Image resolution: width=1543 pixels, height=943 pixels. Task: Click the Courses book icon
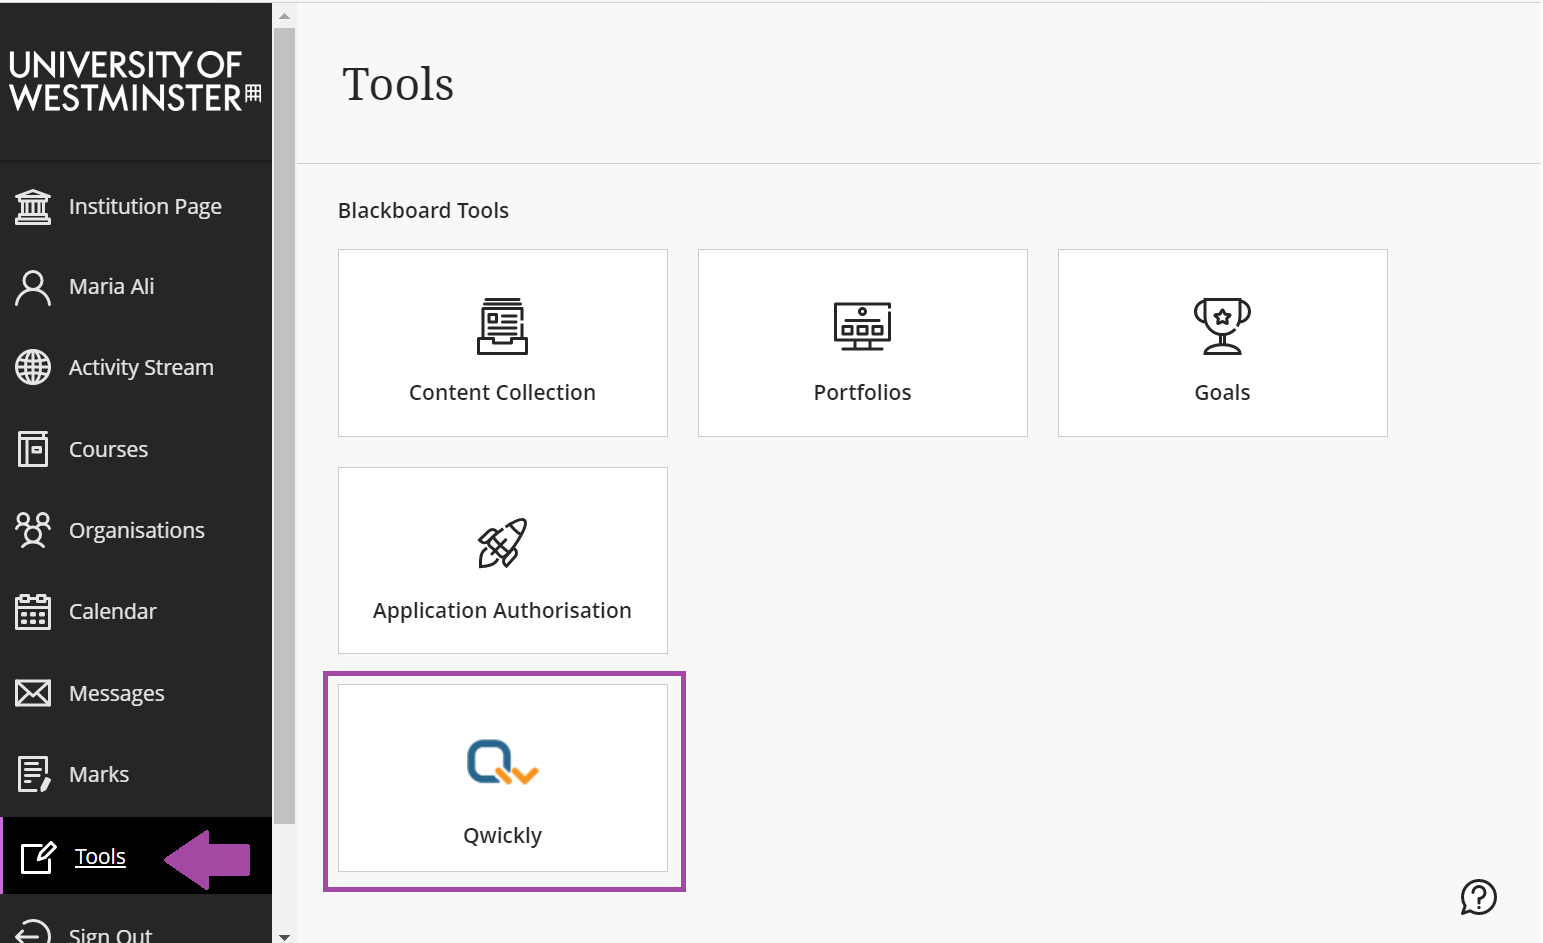(33, 449)
